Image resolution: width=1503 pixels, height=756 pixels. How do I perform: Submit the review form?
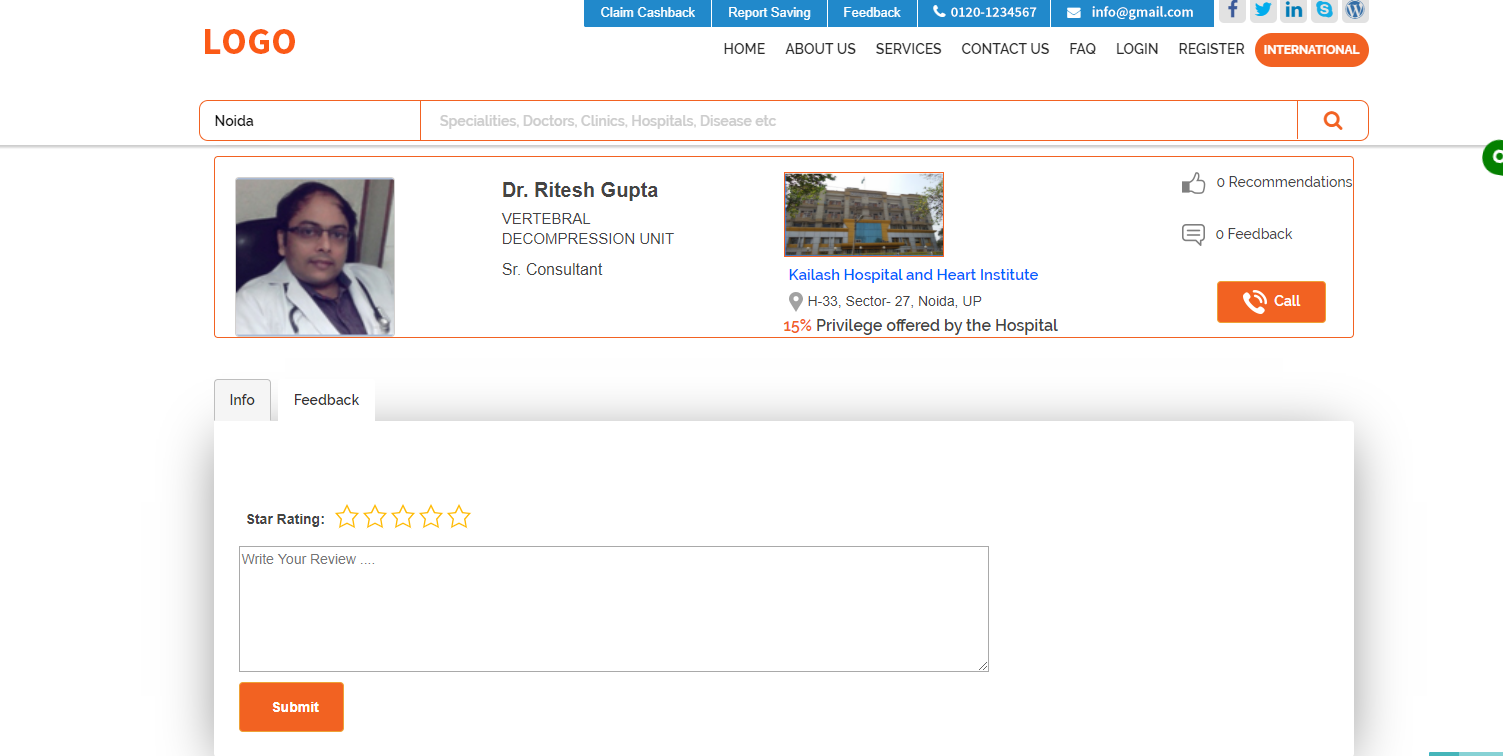291,706
